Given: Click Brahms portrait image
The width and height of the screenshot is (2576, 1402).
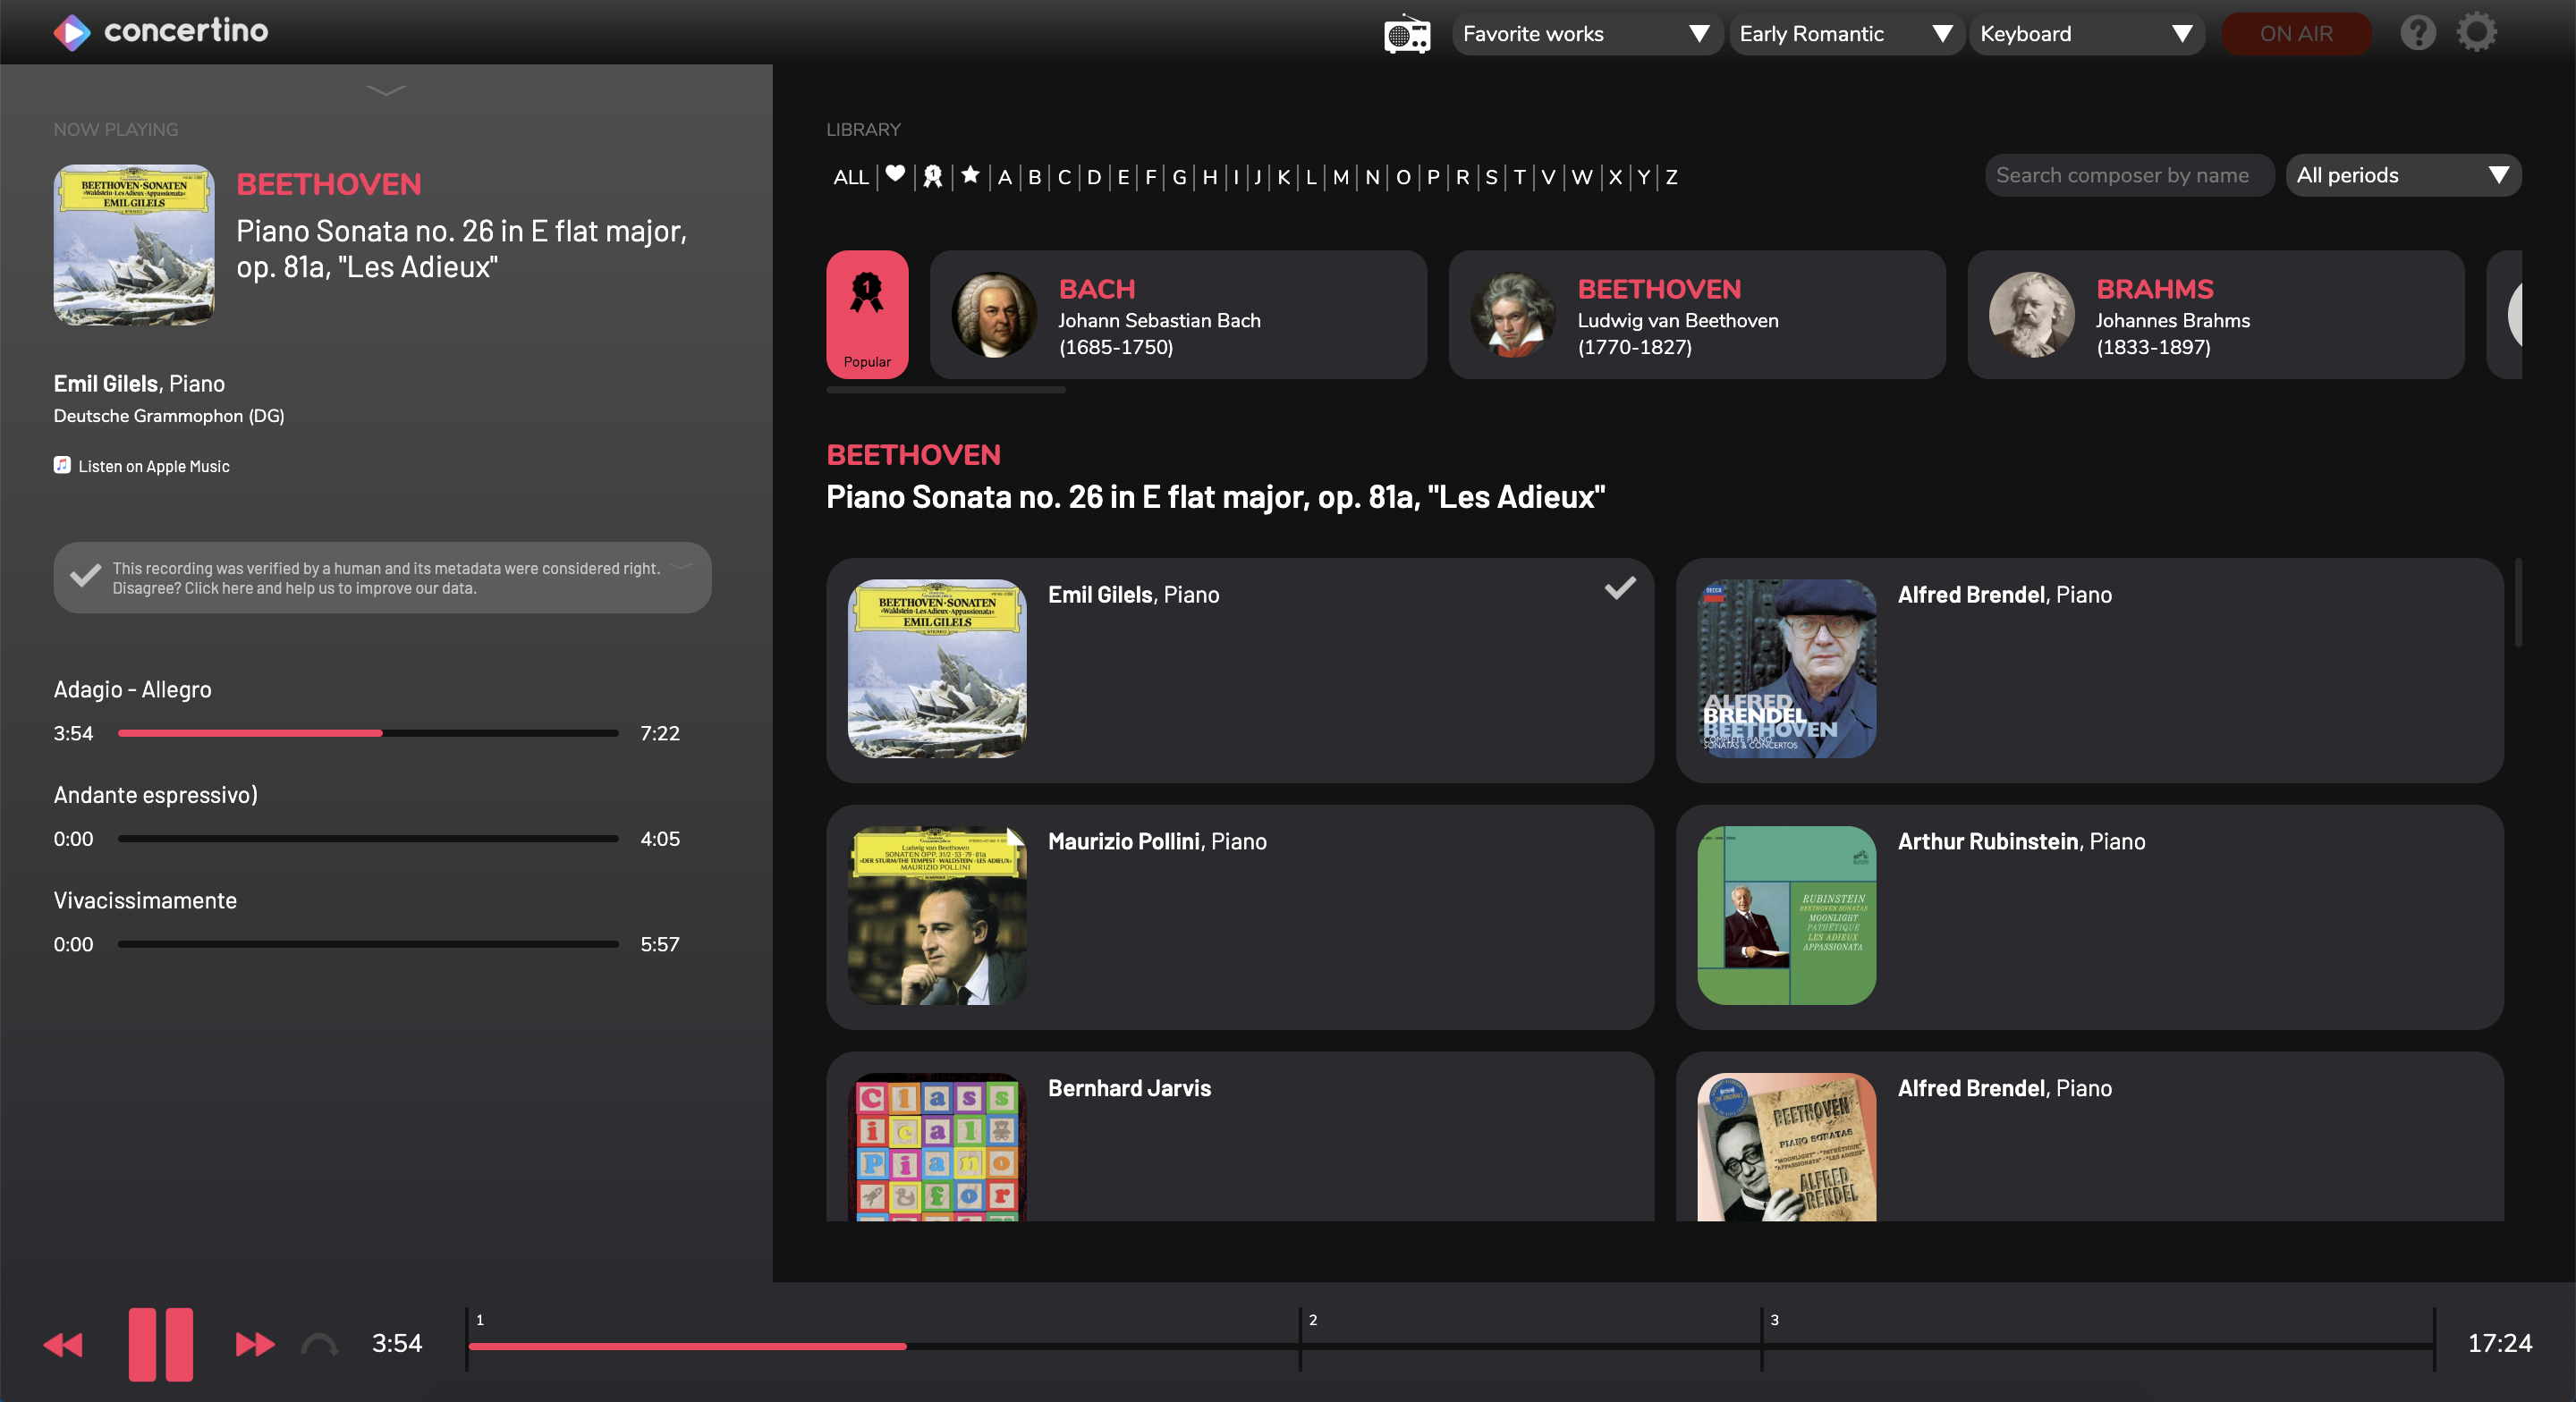Looking at the screenshot, I should point(2031,314).
